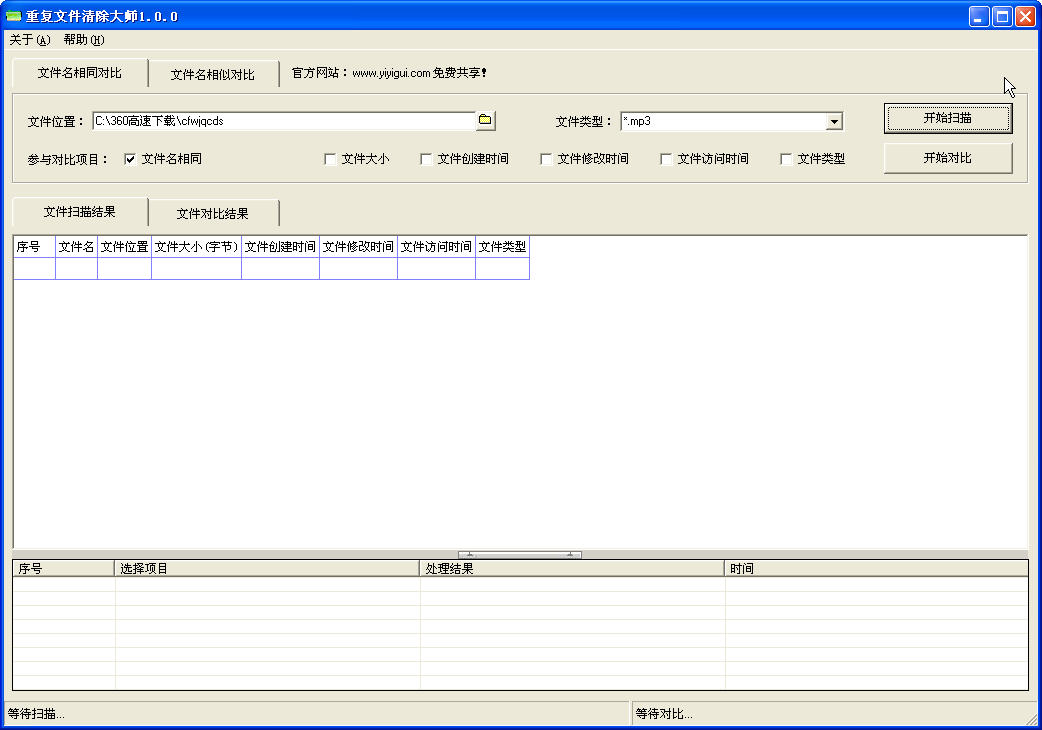The height and width of the screenshot is (730, 1042).
Task: Select the 文件名相同对比 tab
Action: click(79, 73)
